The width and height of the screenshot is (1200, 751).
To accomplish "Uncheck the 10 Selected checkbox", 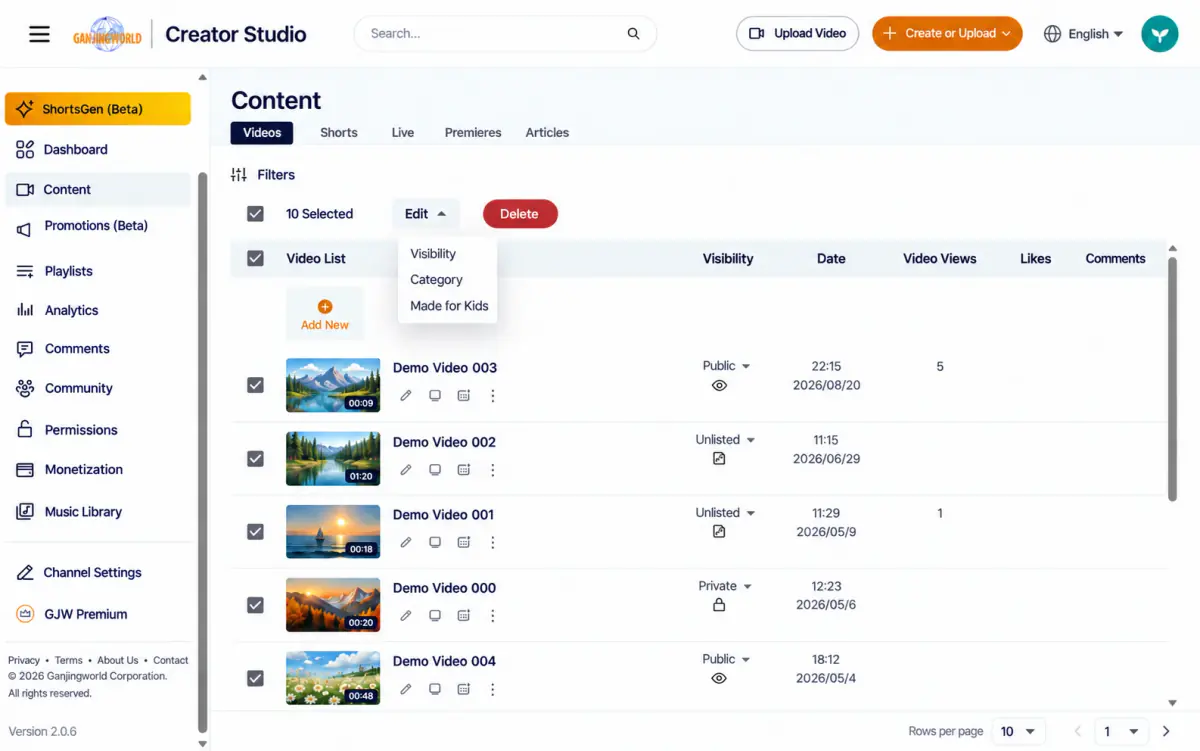I will tap(255, 214).
